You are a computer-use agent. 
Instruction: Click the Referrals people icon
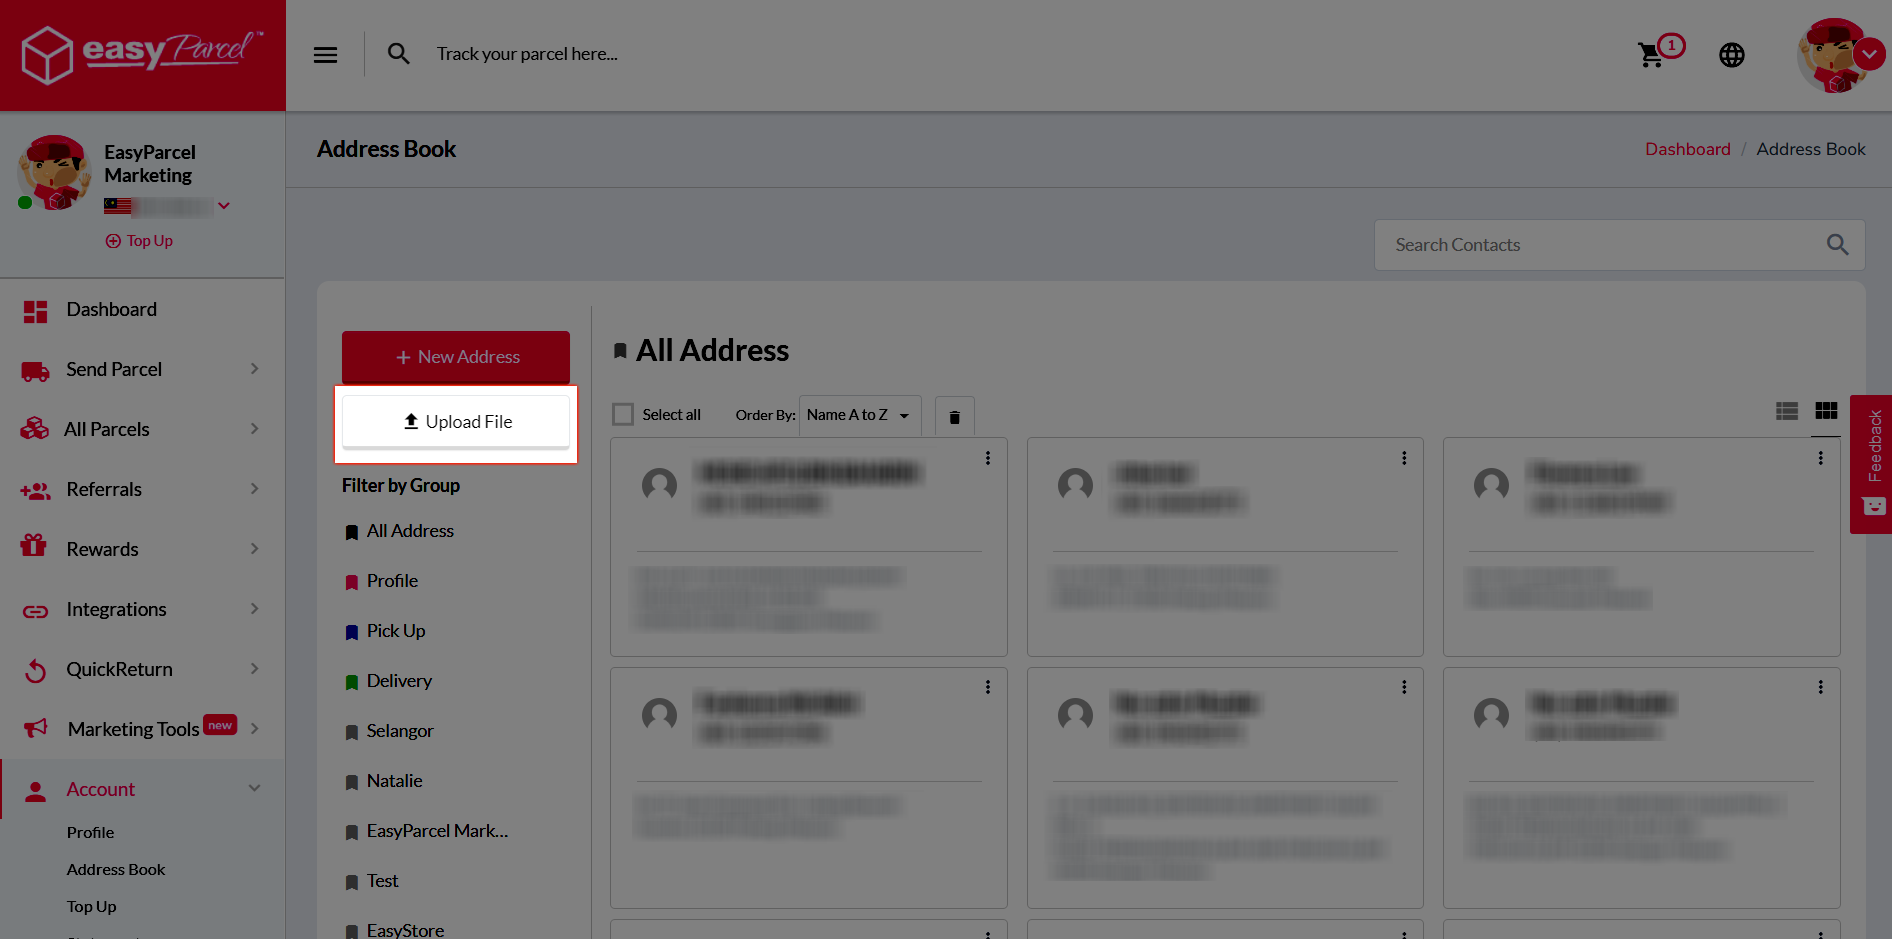[35, 491]
